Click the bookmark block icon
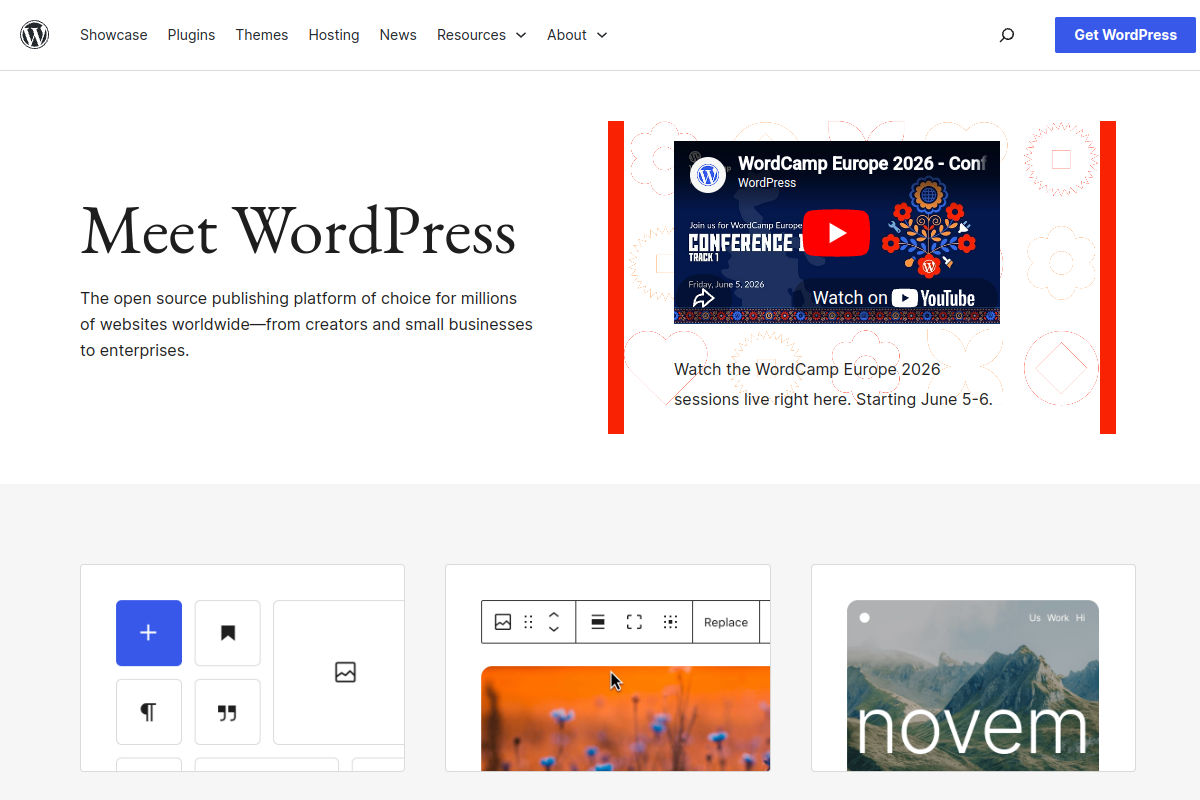This screenshot has width=1200, height=800. [228, 633]
